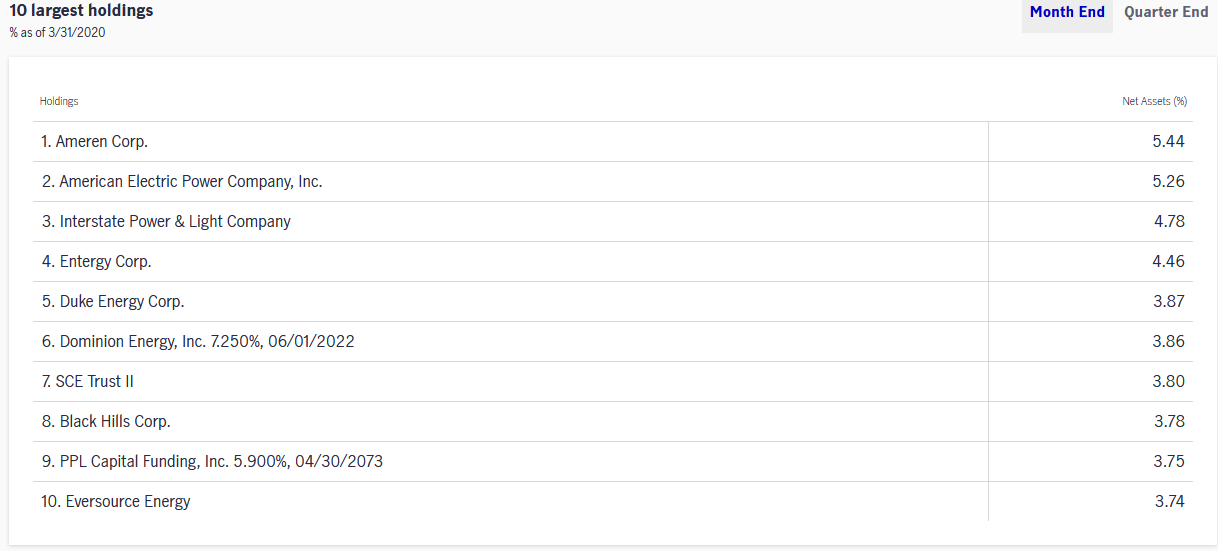Image resolution: width=1218 pixels, height=551 pixels.
Task: Click the 3.74 net assets value
Action: point(1169,502)
